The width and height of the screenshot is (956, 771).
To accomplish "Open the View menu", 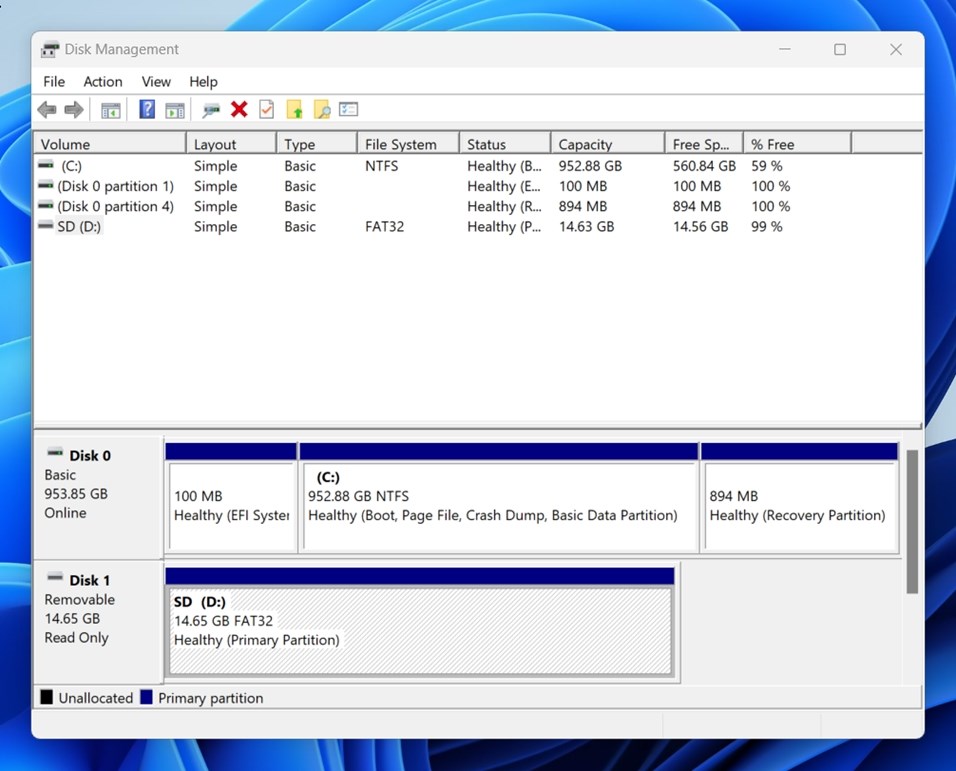I will click(x=156, y=82).
